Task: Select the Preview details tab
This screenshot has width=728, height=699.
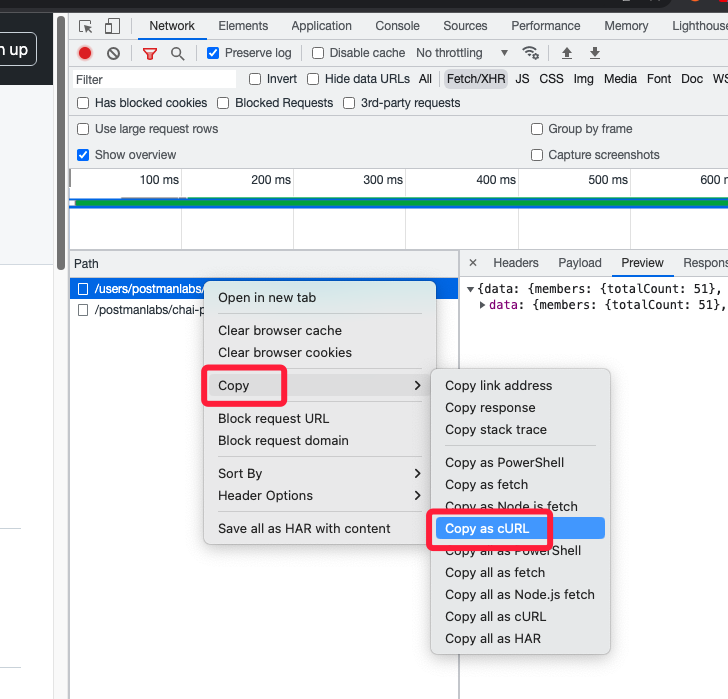Action: (x=642, y=263)
